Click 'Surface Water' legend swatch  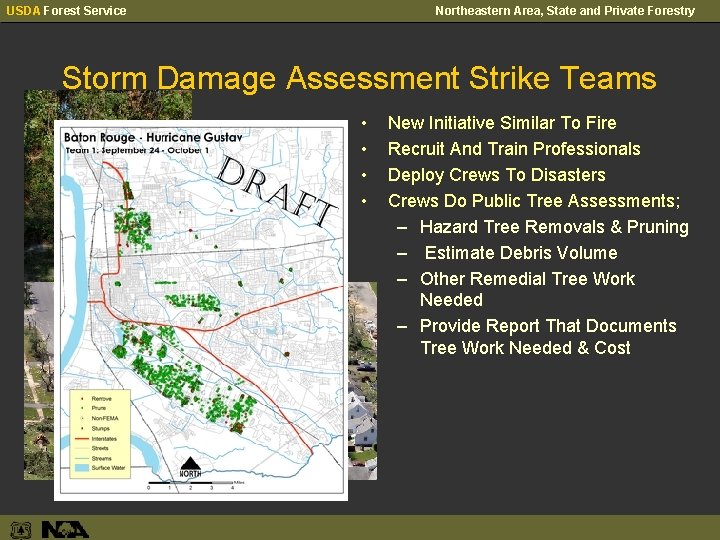(x=81, y=468)
